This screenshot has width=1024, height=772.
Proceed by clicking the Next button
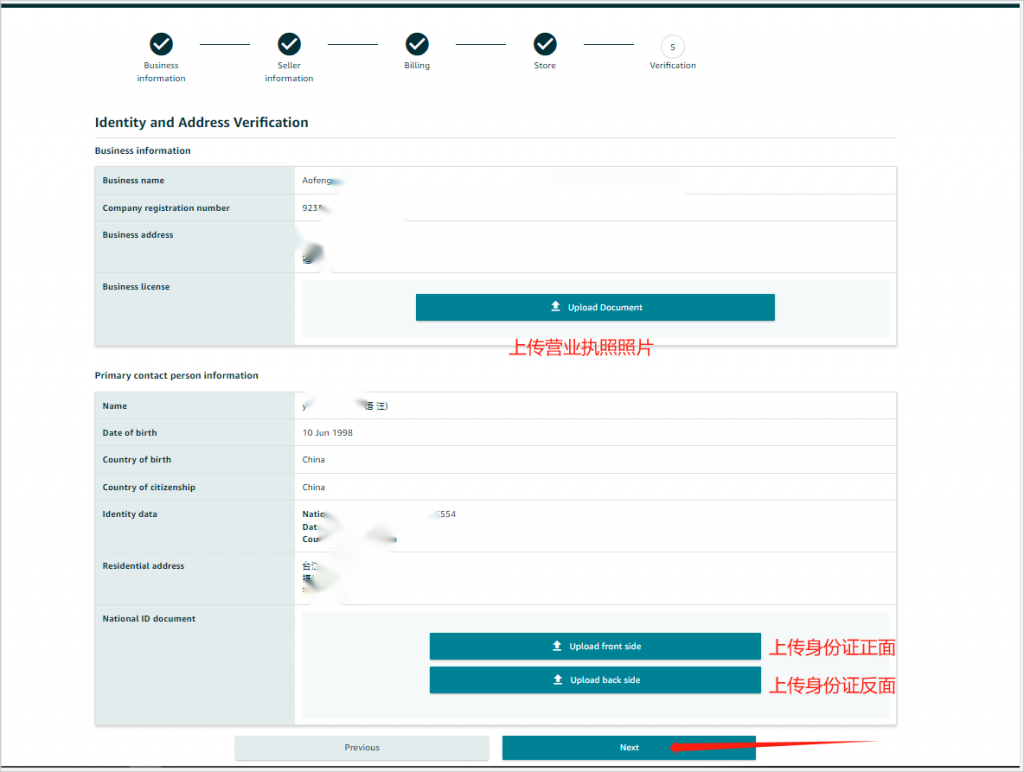coord(629,748)
